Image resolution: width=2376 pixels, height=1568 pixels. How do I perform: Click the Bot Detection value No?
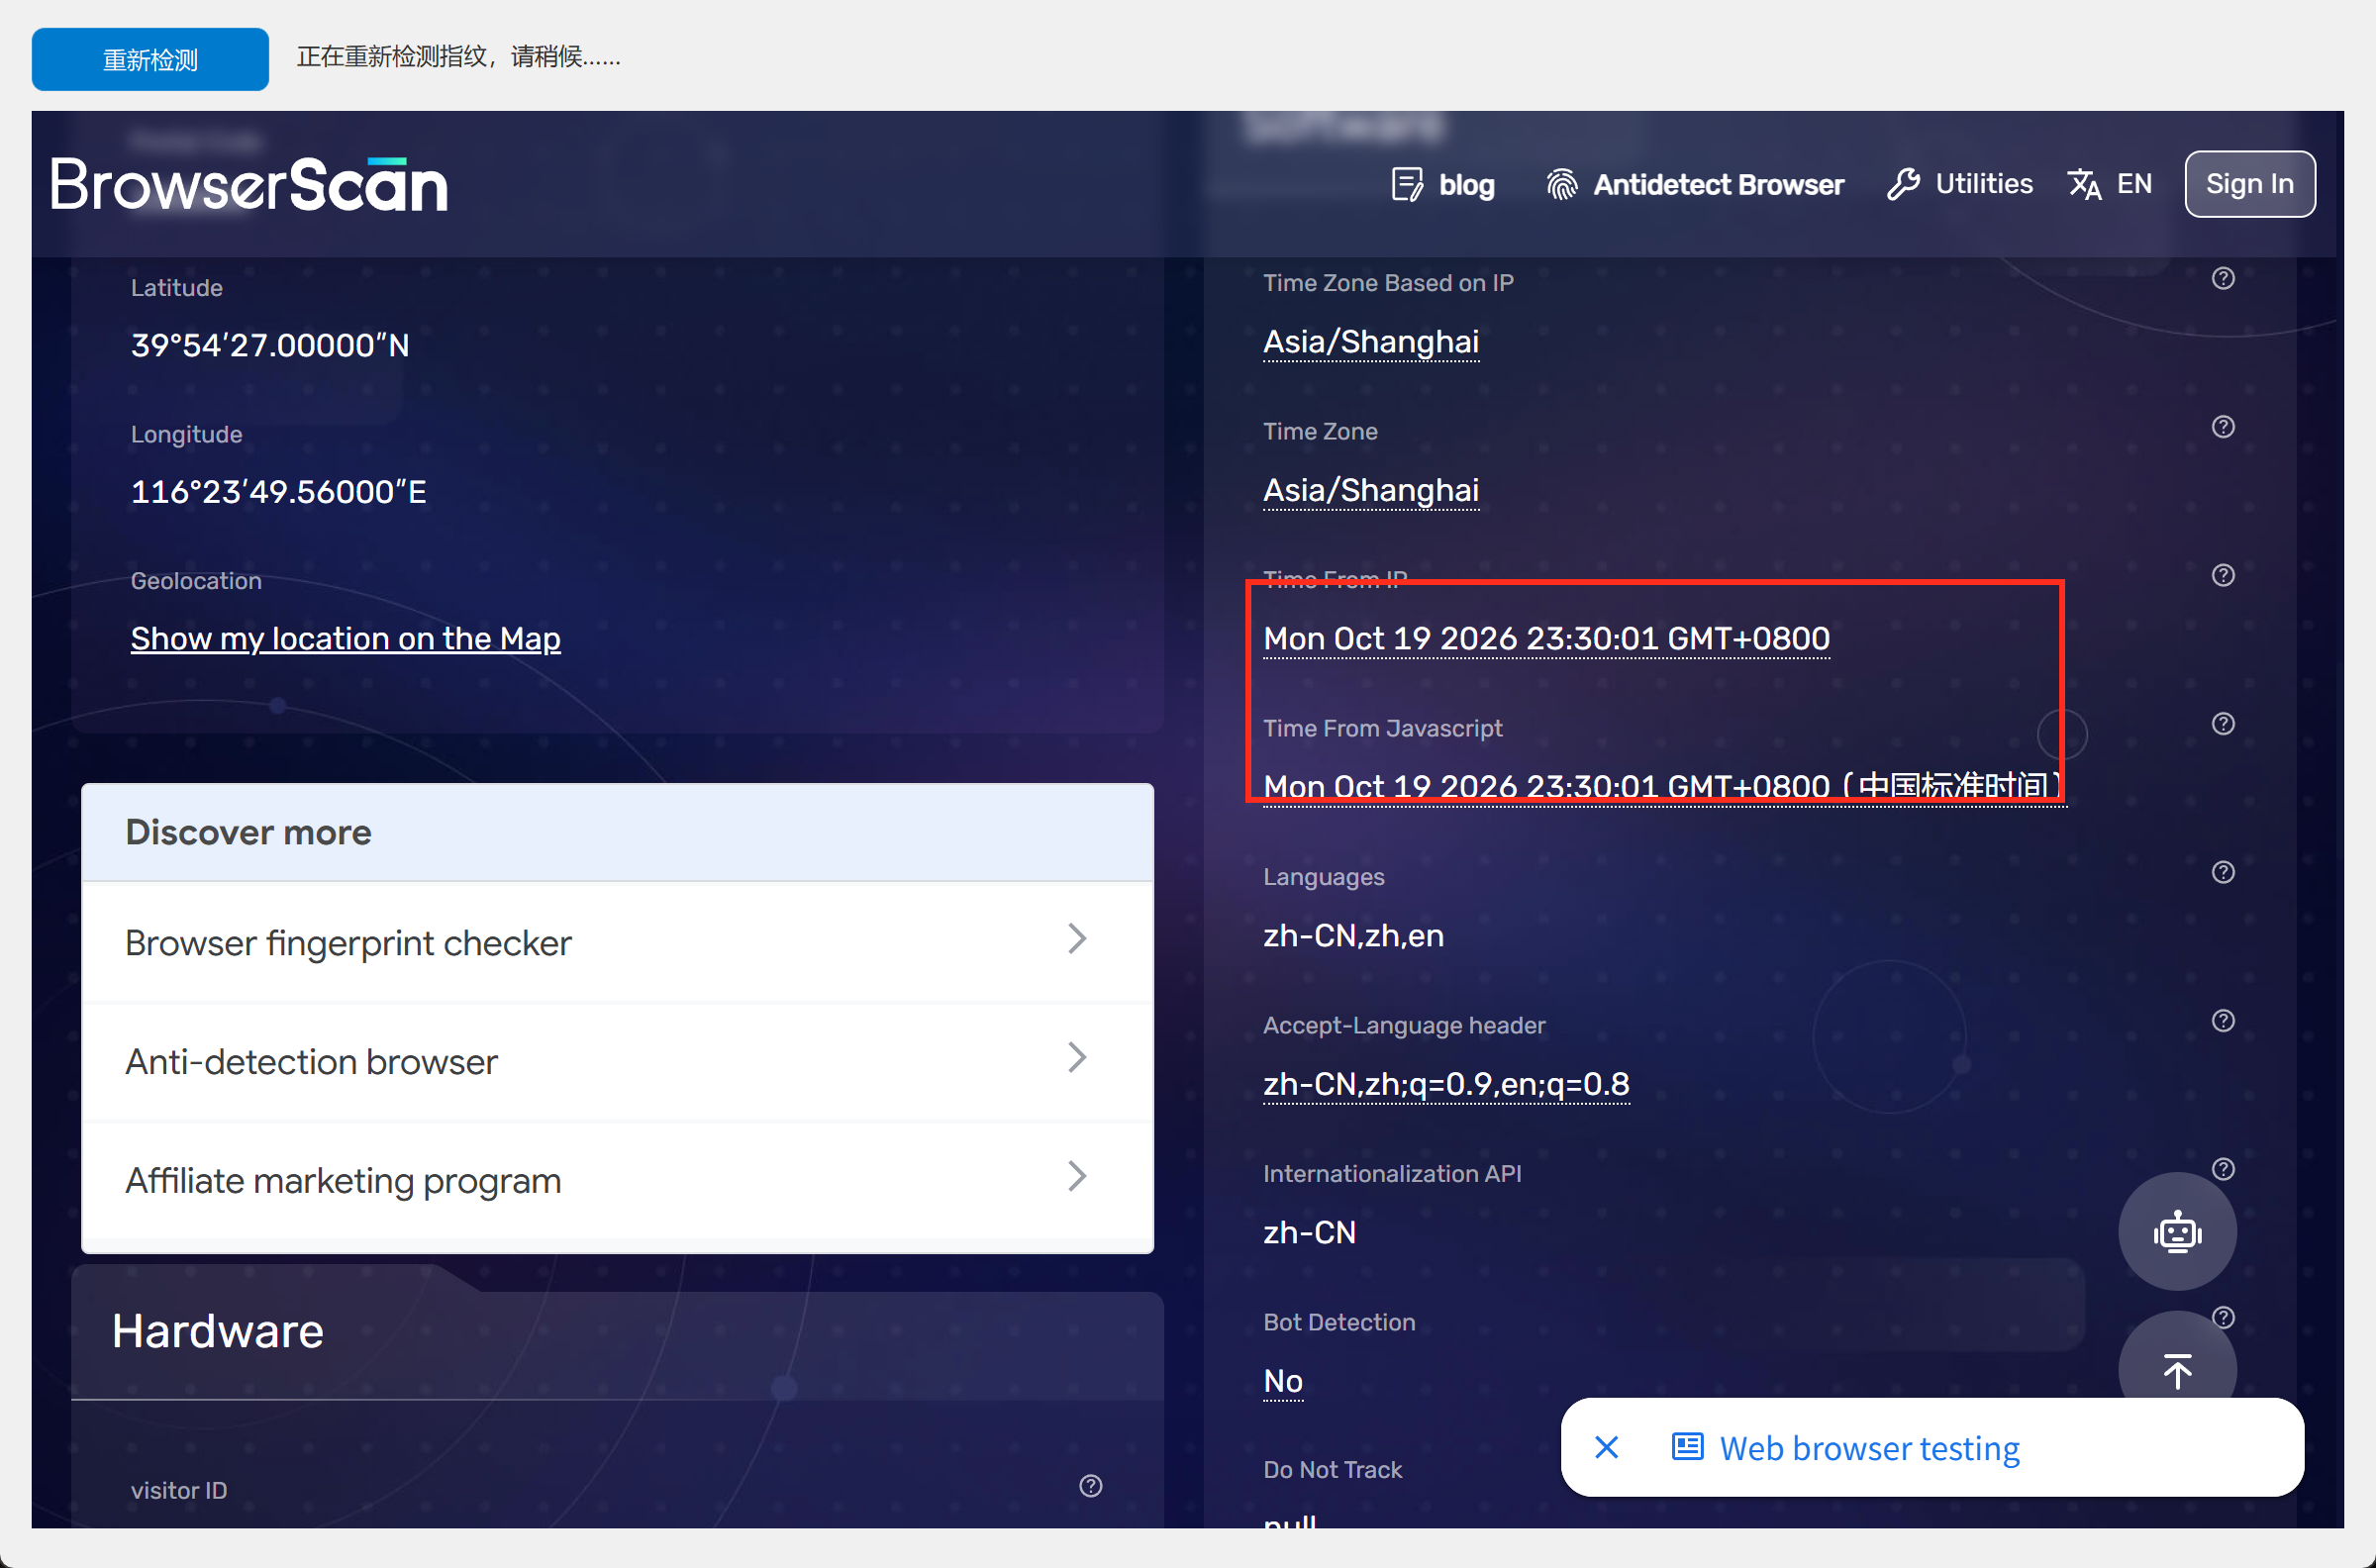(1283, 1381)
